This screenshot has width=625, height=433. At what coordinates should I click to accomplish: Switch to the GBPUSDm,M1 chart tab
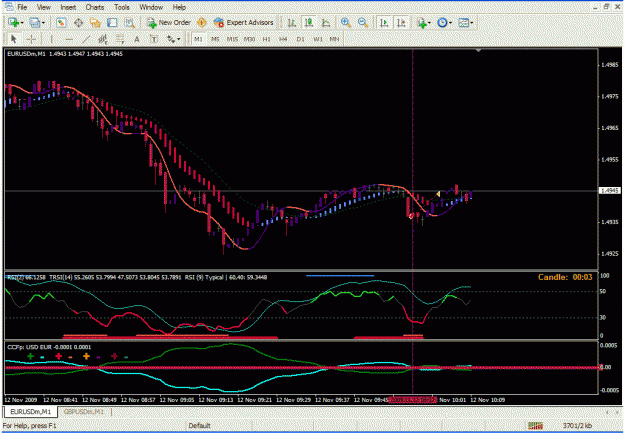tap(84, 411)
